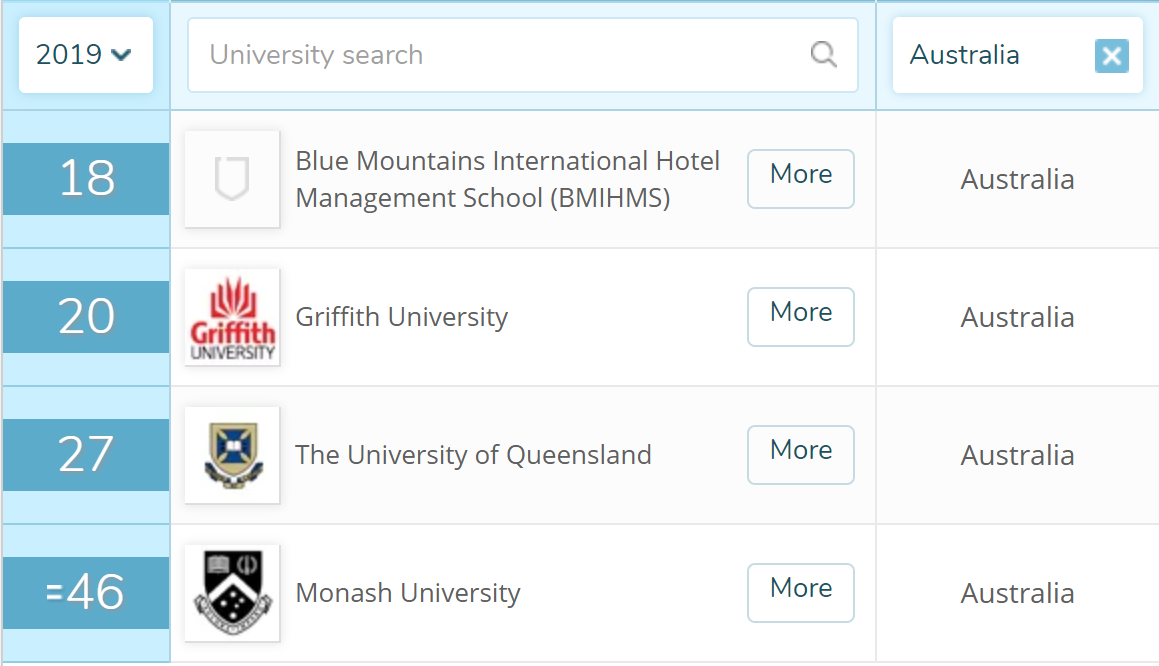Click the Australia filter dropdown box

990,55
